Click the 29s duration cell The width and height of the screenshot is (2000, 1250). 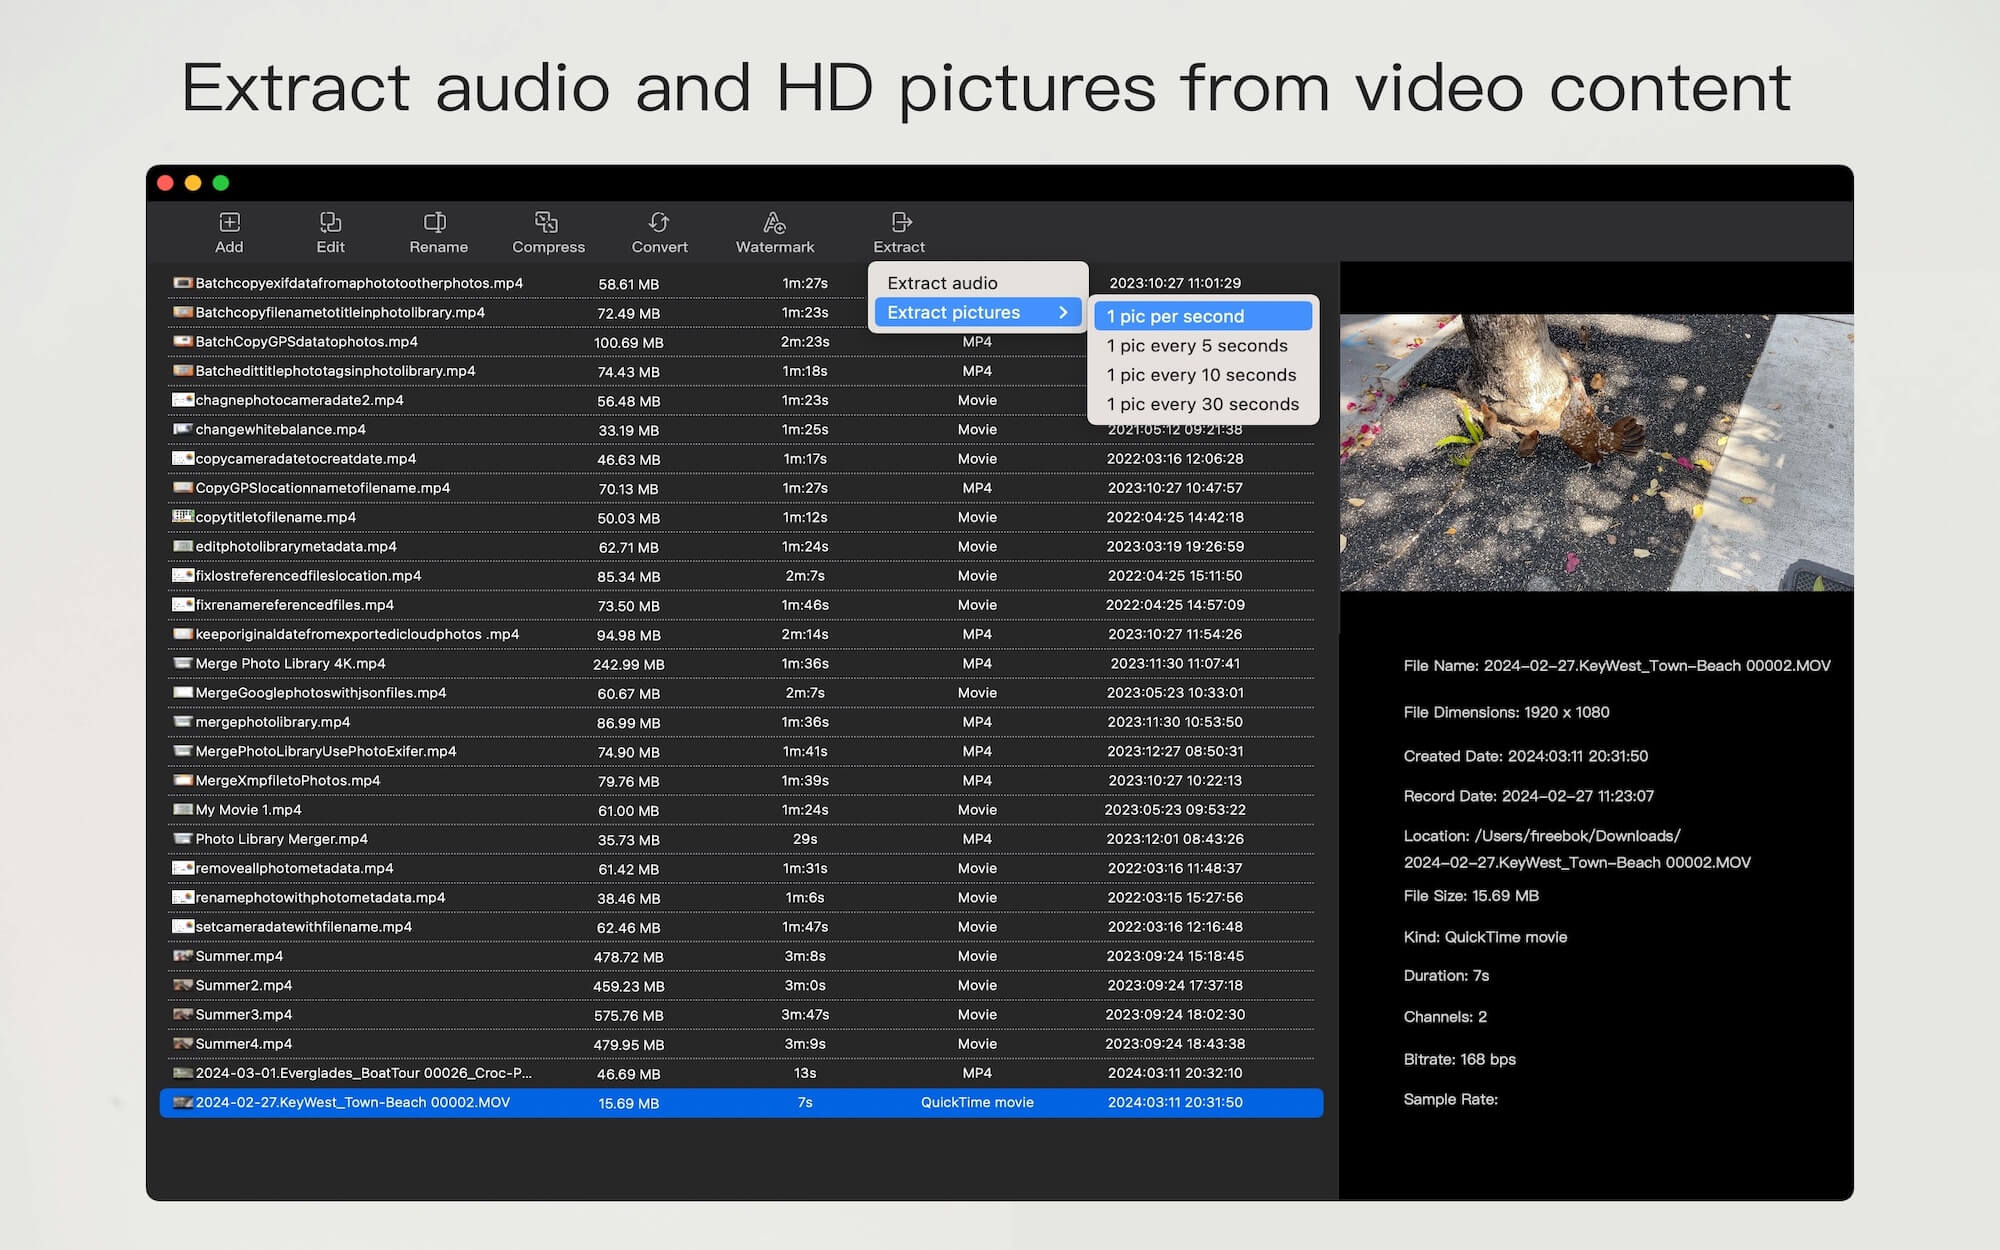(805, 839)
